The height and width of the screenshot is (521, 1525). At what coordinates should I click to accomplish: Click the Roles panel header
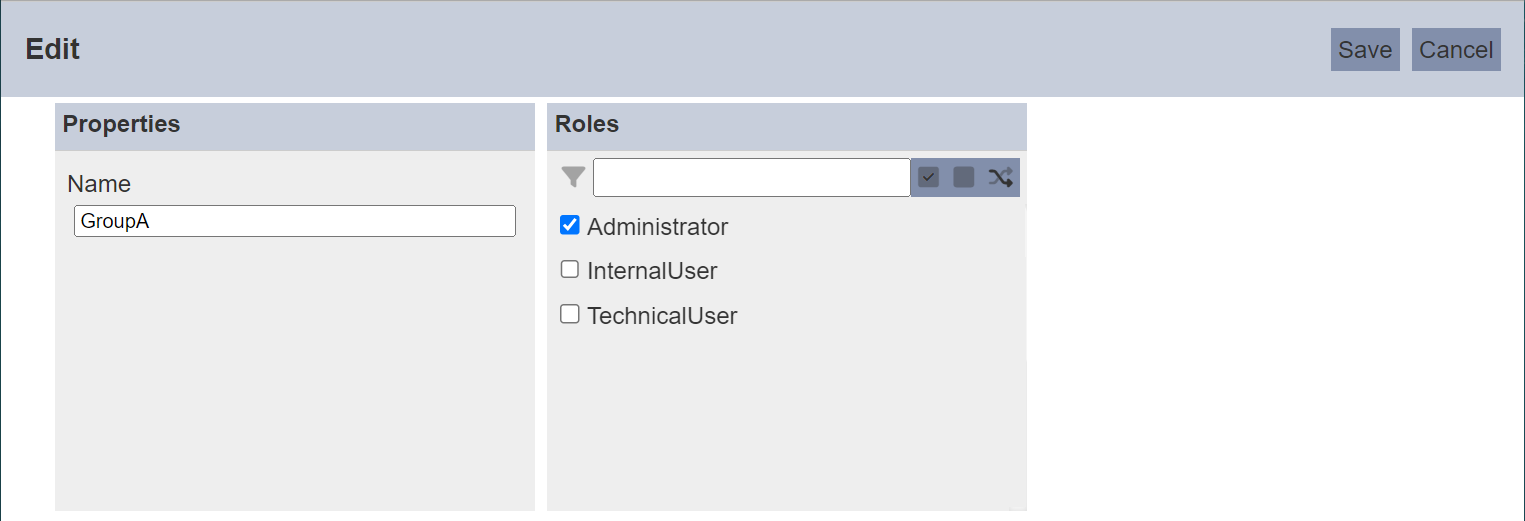coord(787,125)
